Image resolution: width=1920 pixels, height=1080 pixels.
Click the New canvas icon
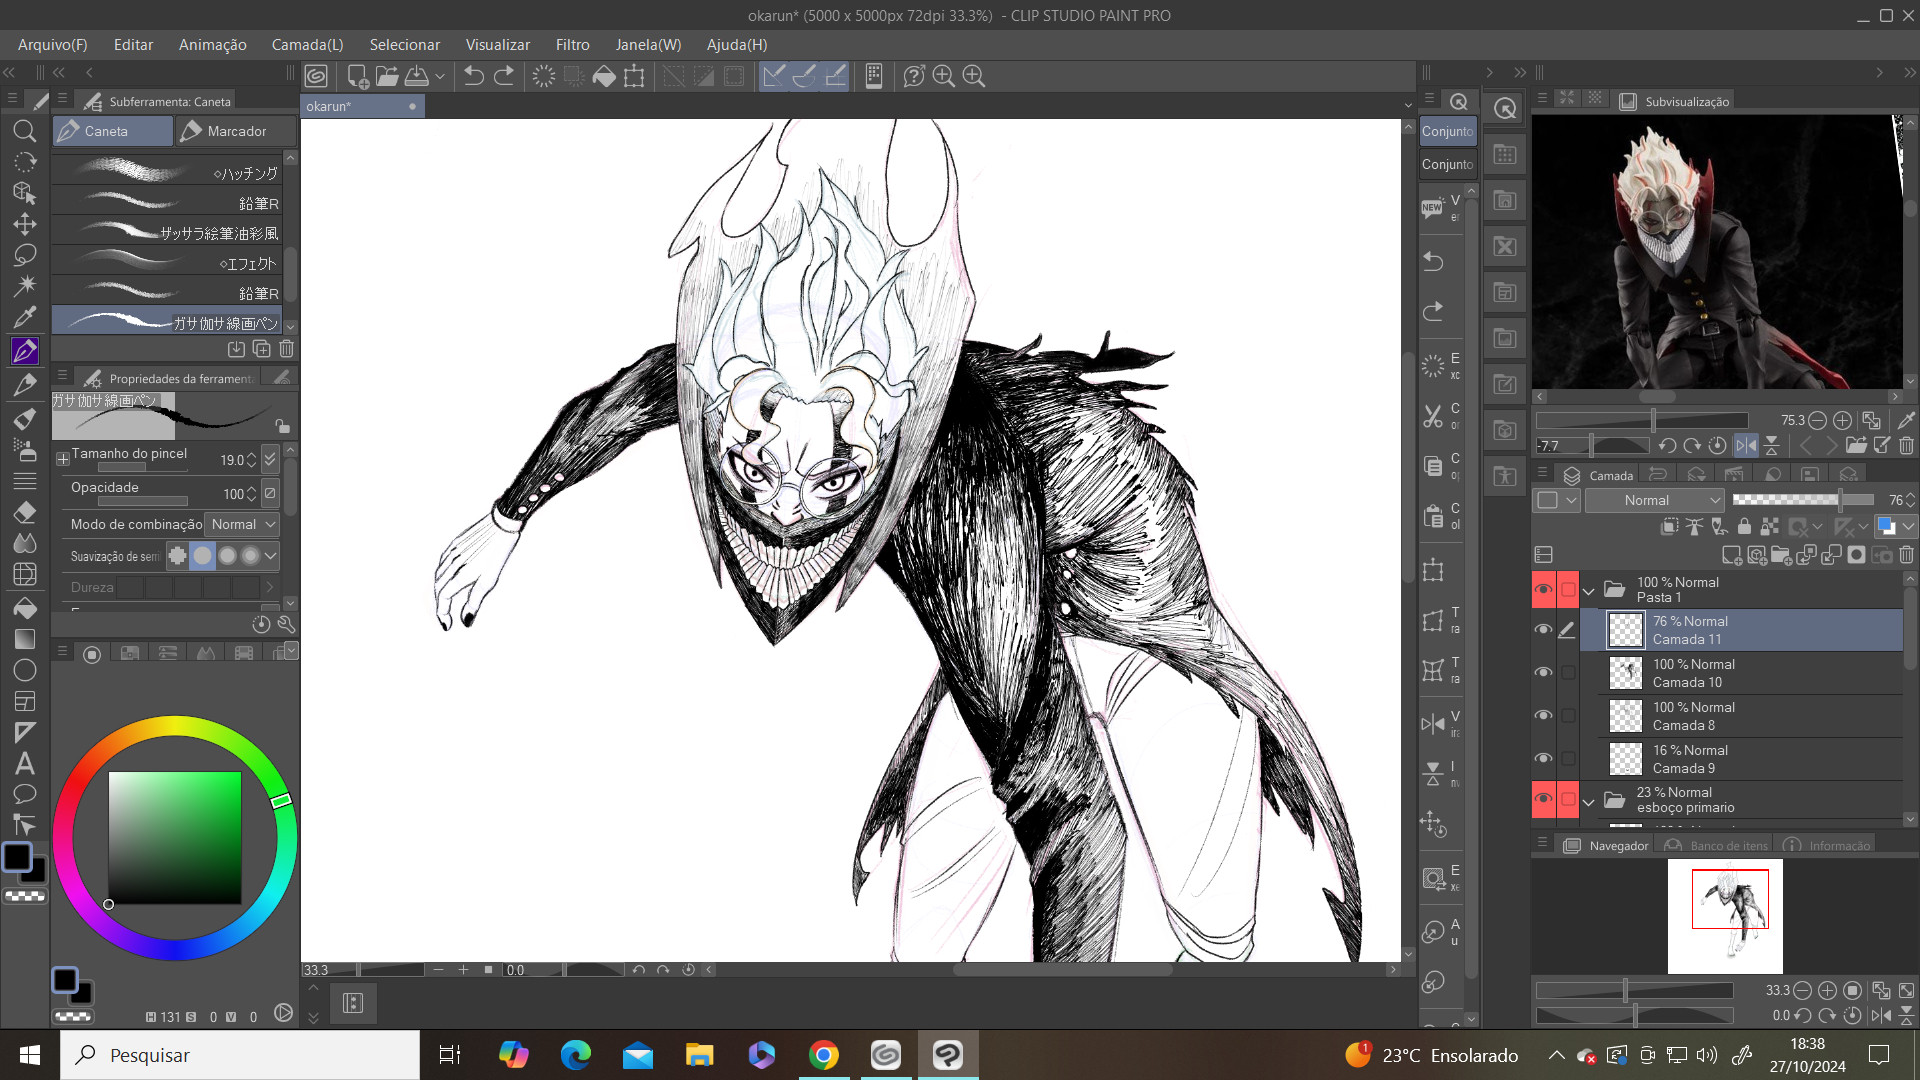point(357,76)
